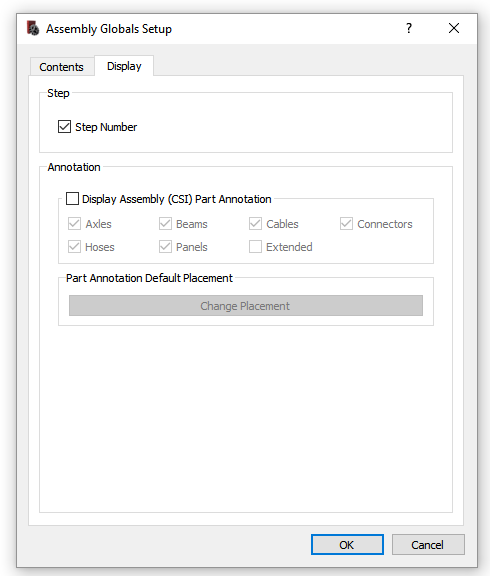Switch to the Contents tab
The height and width of the screenshot is (576, 490).
[61, 67]
